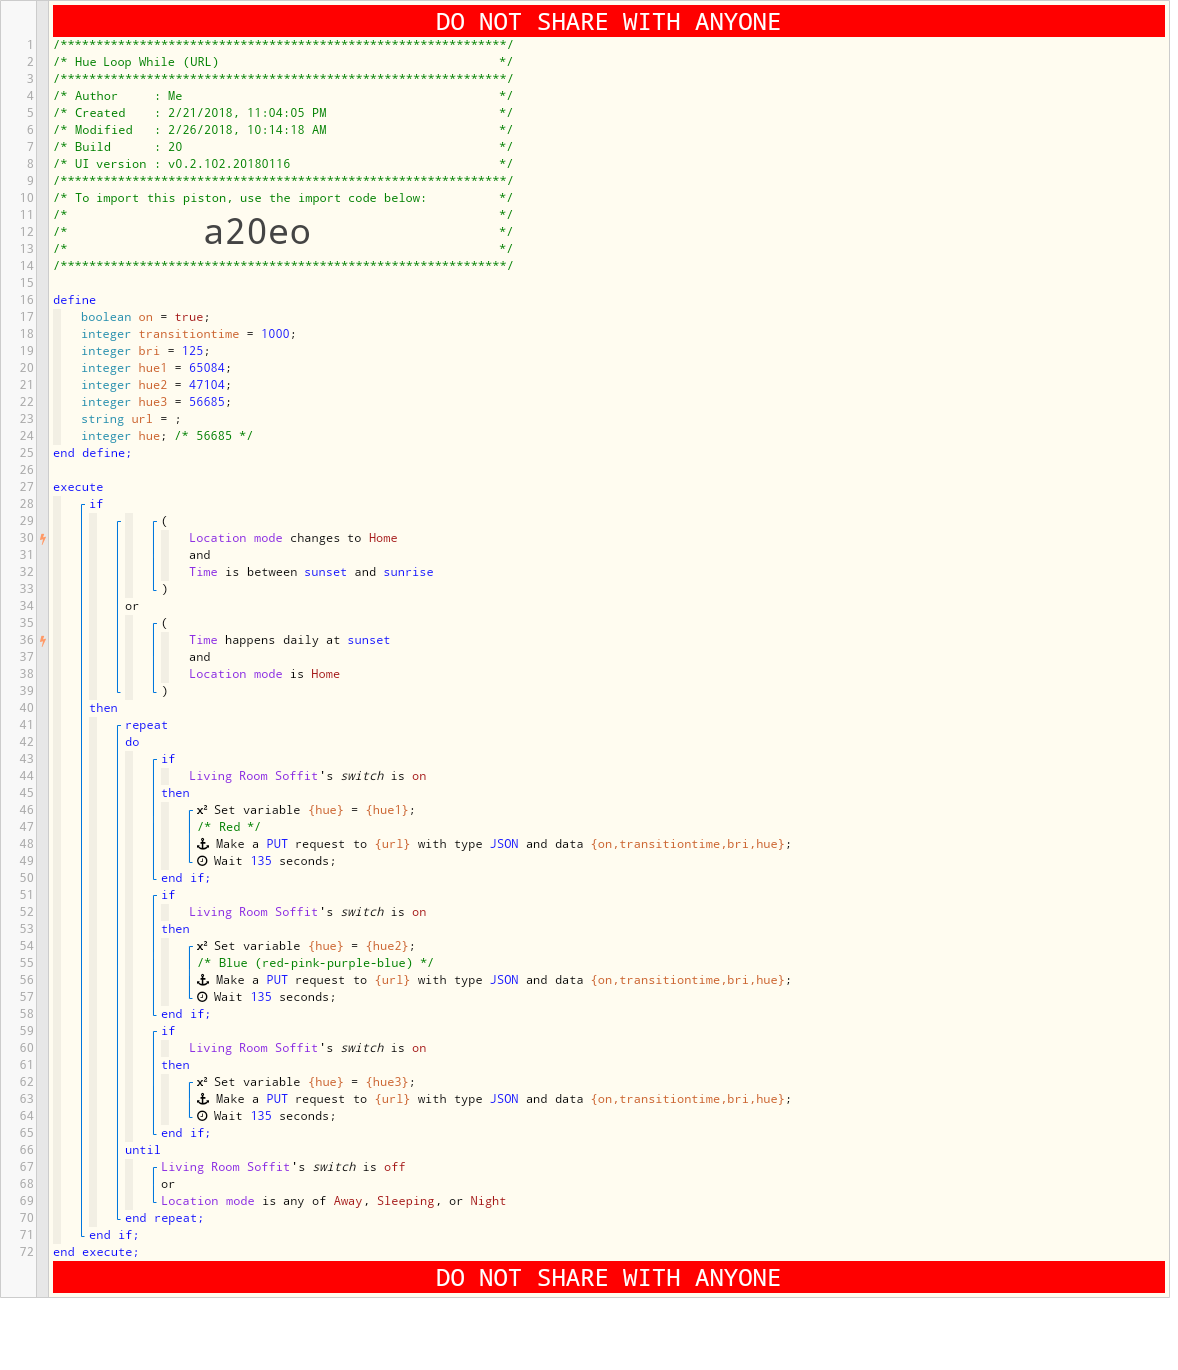Select the define keyword on line 16
The image size is (1178, 1370).
(x=75, y=300)
